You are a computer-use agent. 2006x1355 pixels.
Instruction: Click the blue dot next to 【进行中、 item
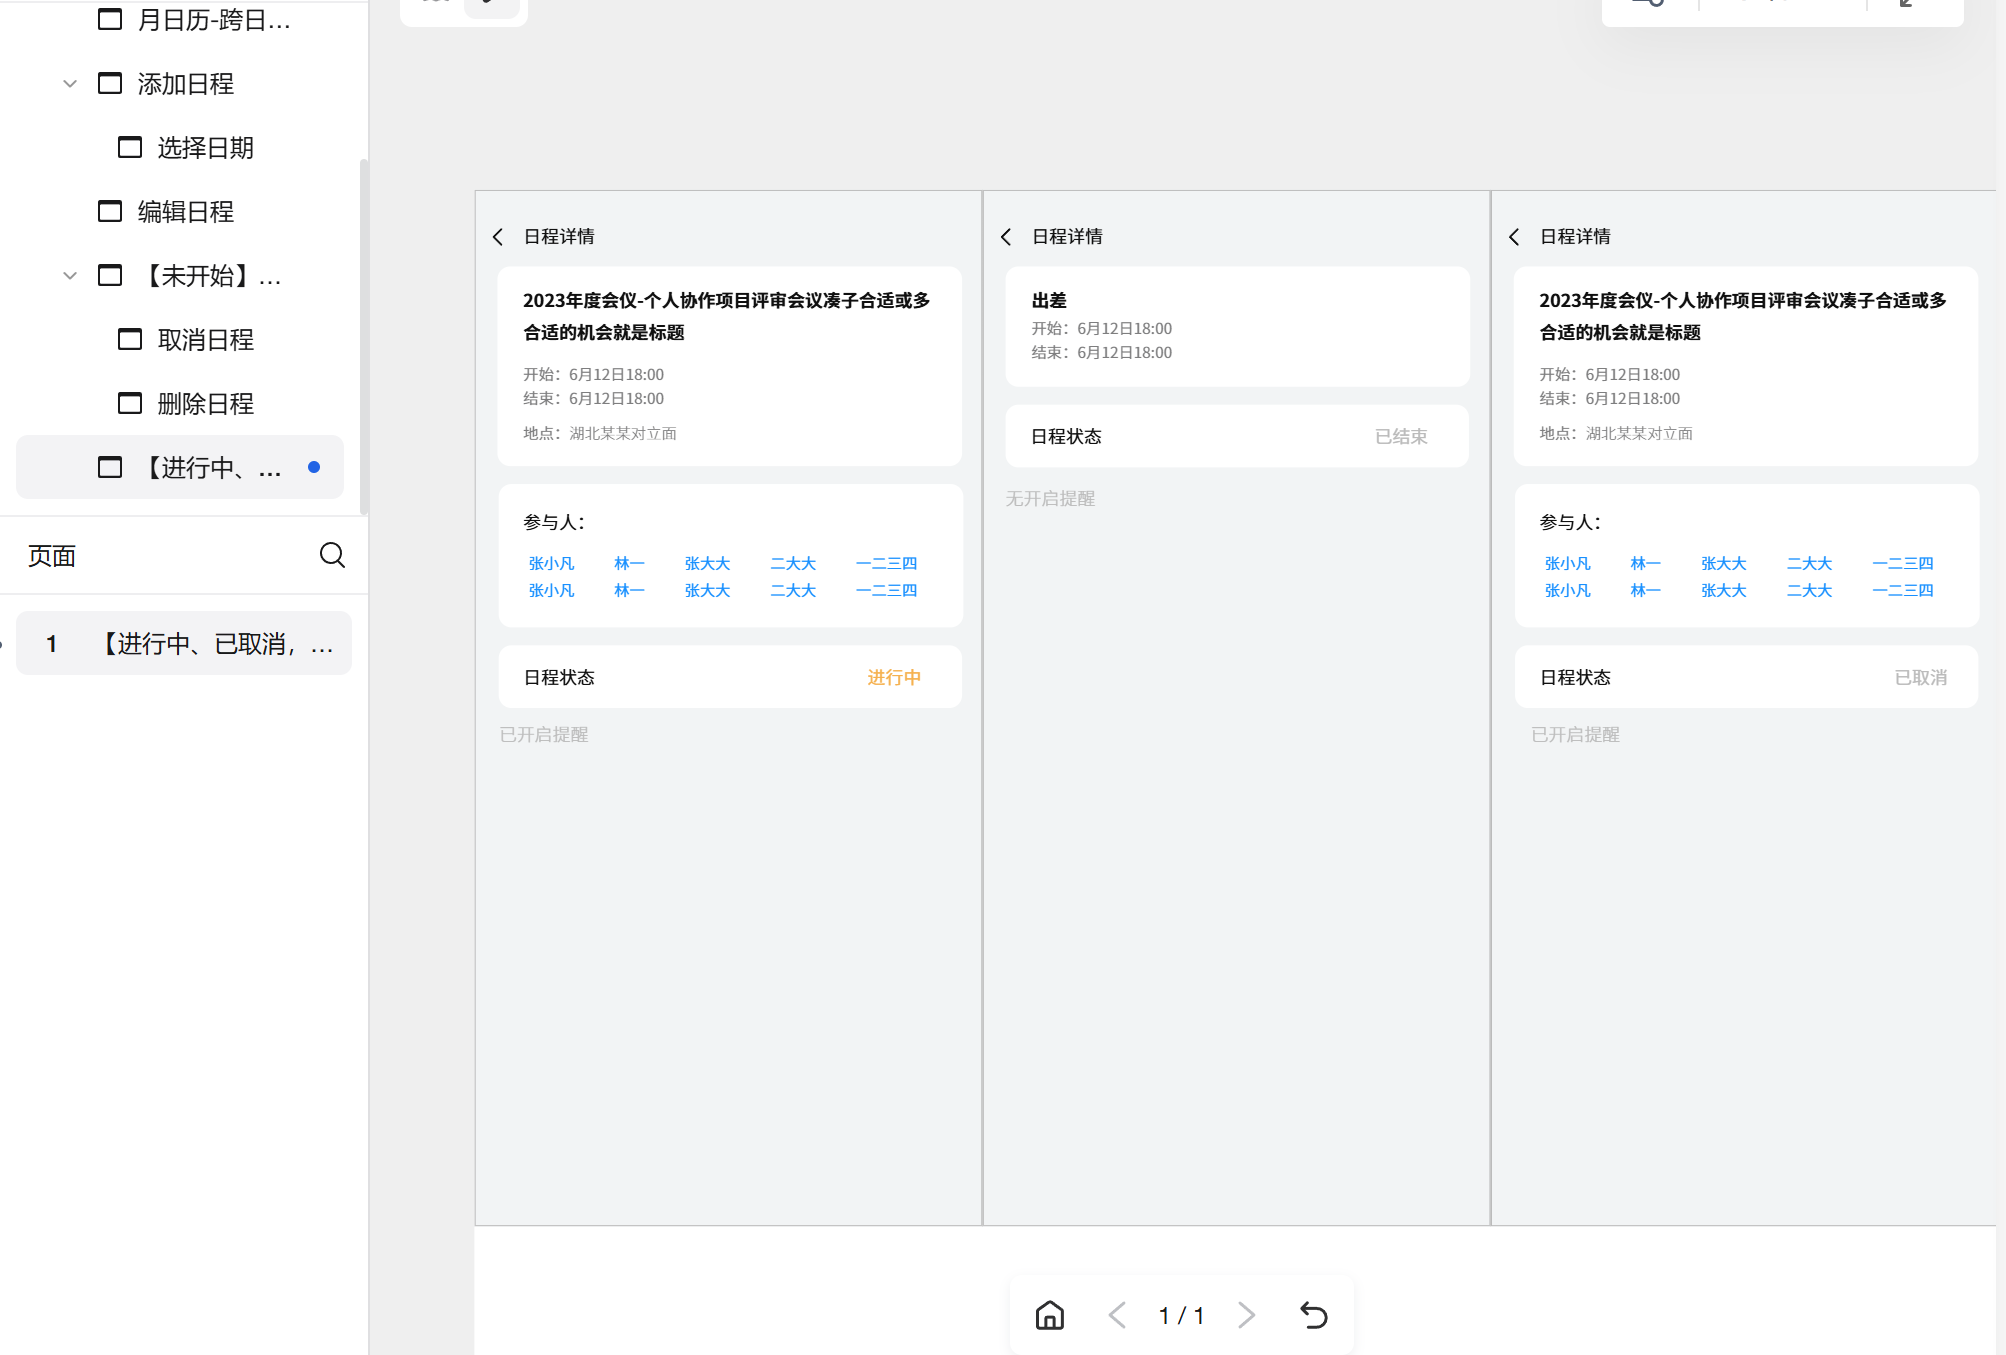click(x=314, y=466)
